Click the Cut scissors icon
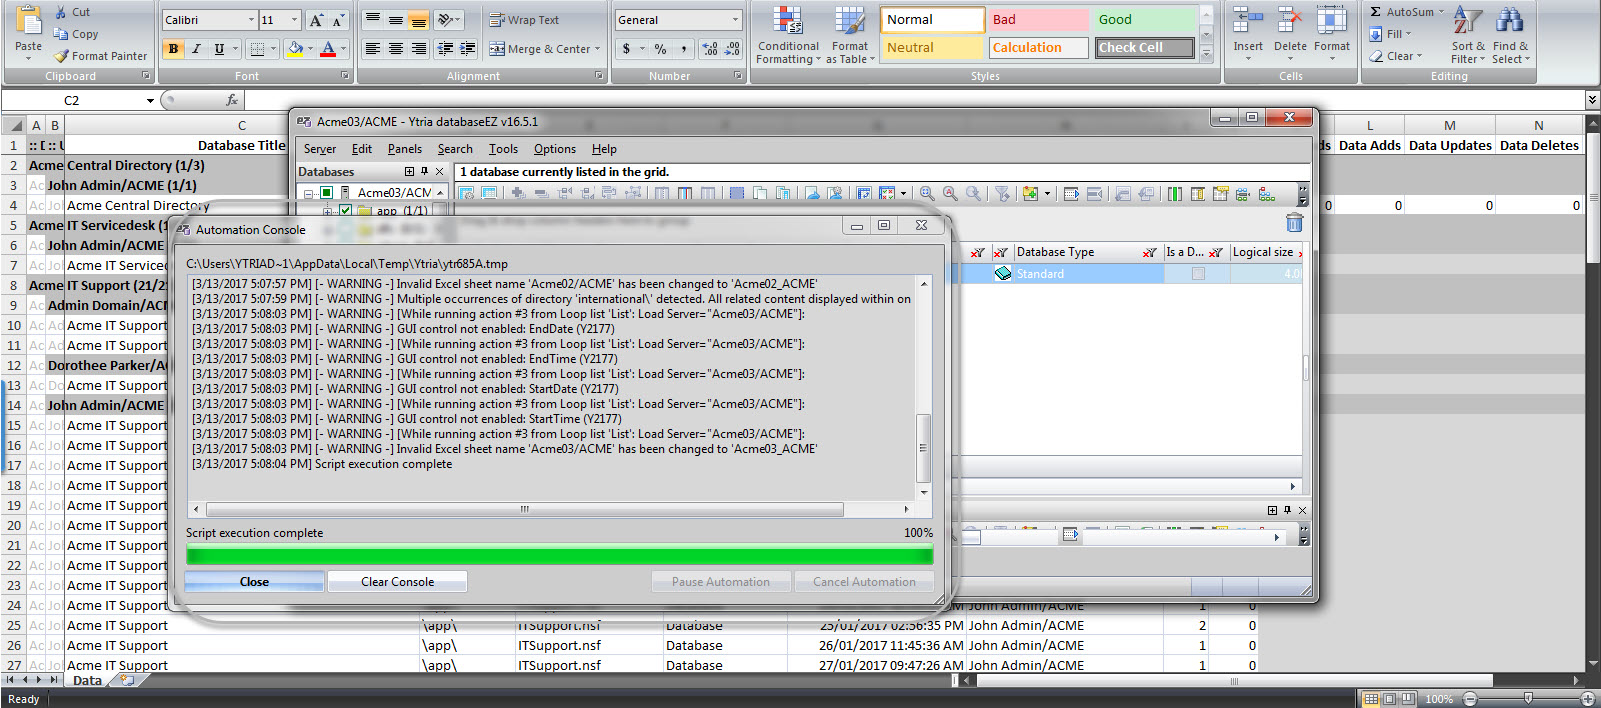 click(x=62, y=12)
